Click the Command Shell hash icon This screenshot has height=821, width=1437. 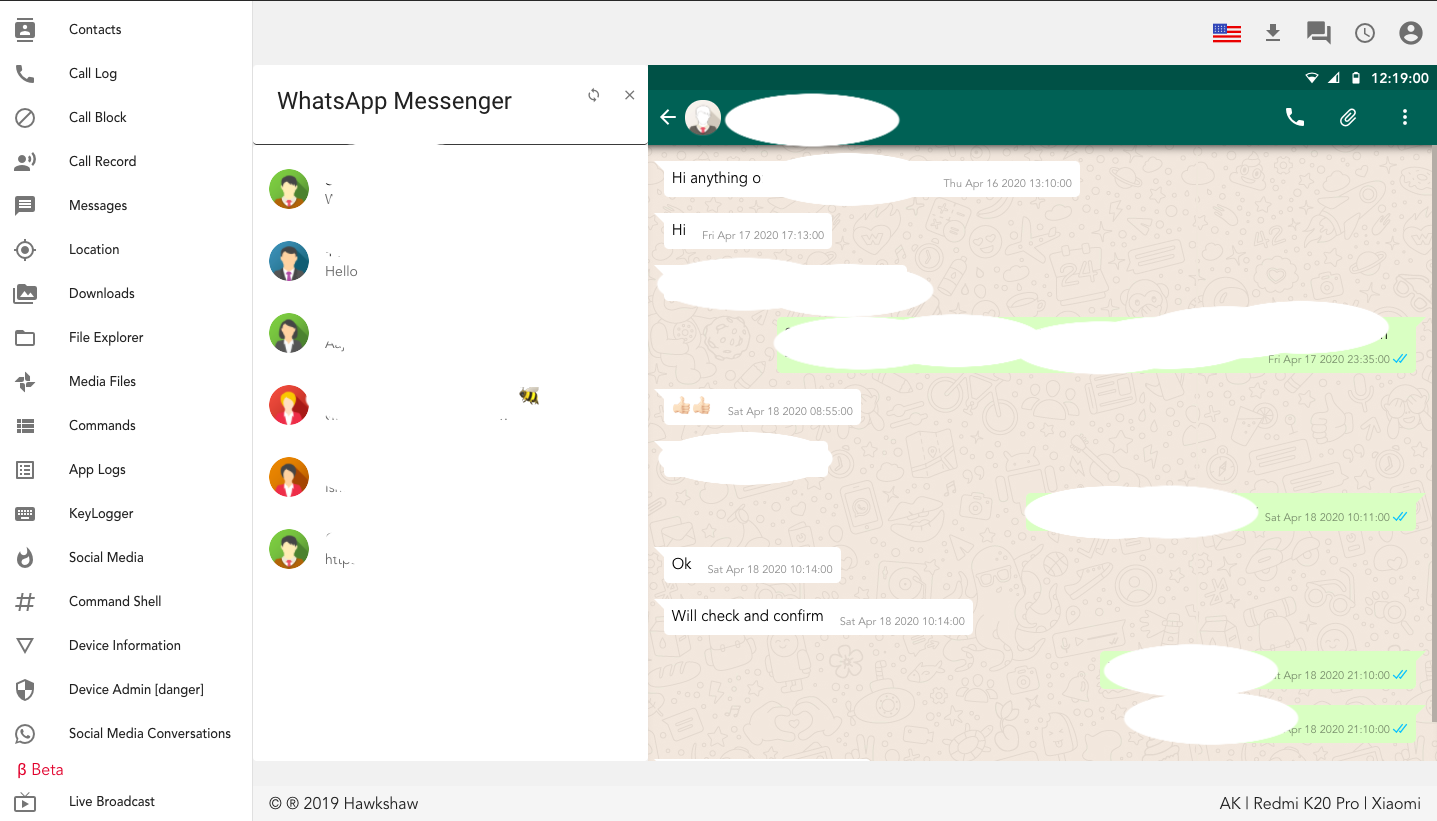pos(25,602)
